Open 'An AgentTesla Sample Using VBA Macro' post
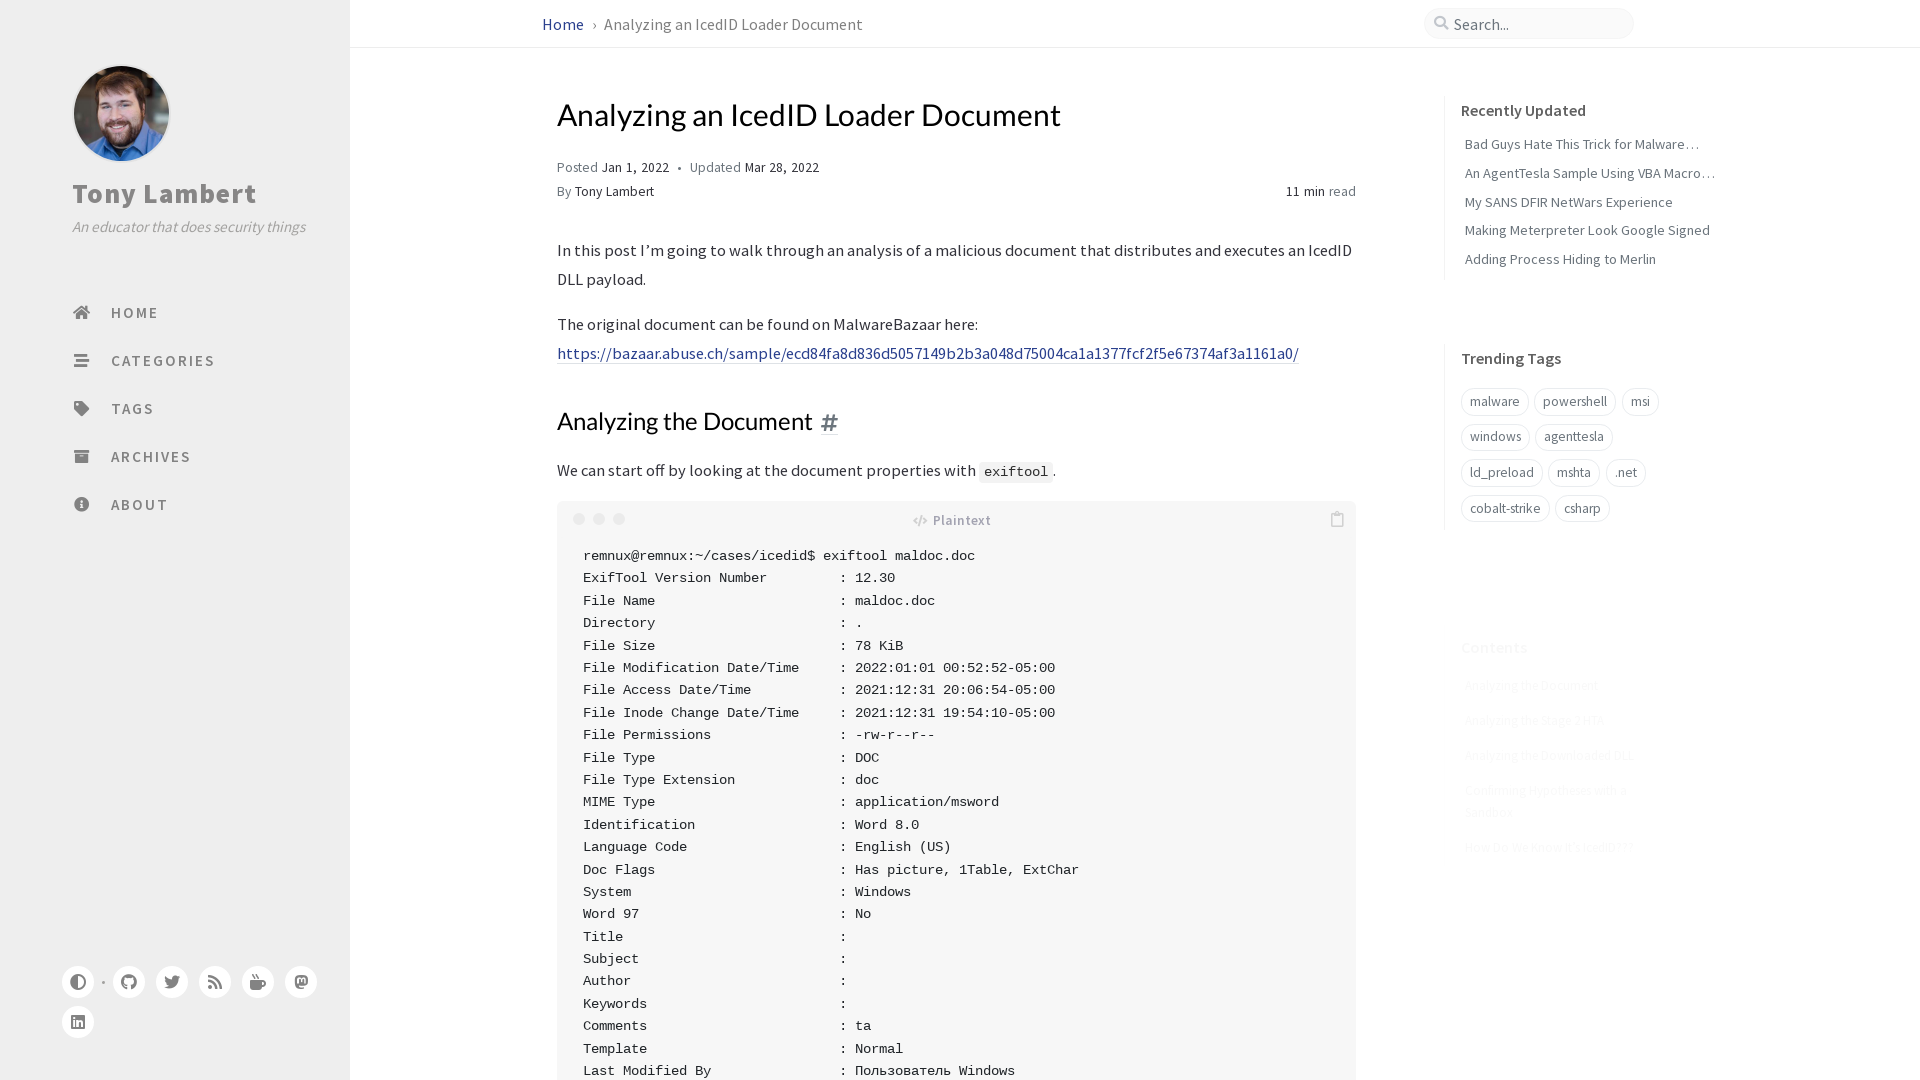 pos(1590,173)
